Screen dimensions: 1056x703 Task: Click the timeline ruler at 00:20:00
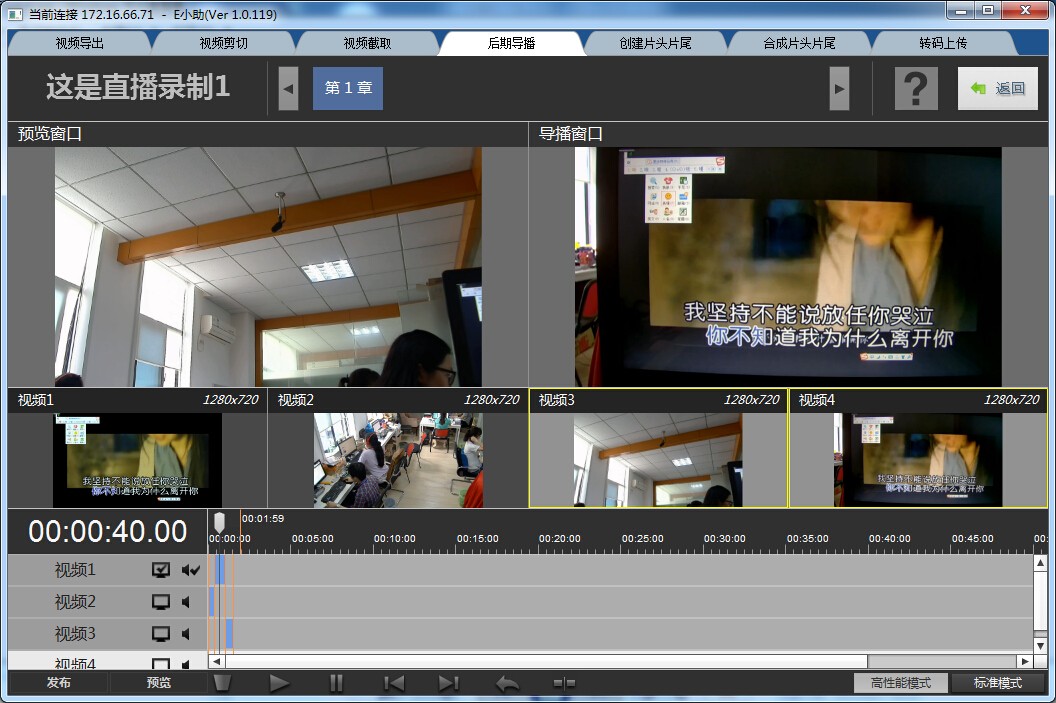point(560,539)
